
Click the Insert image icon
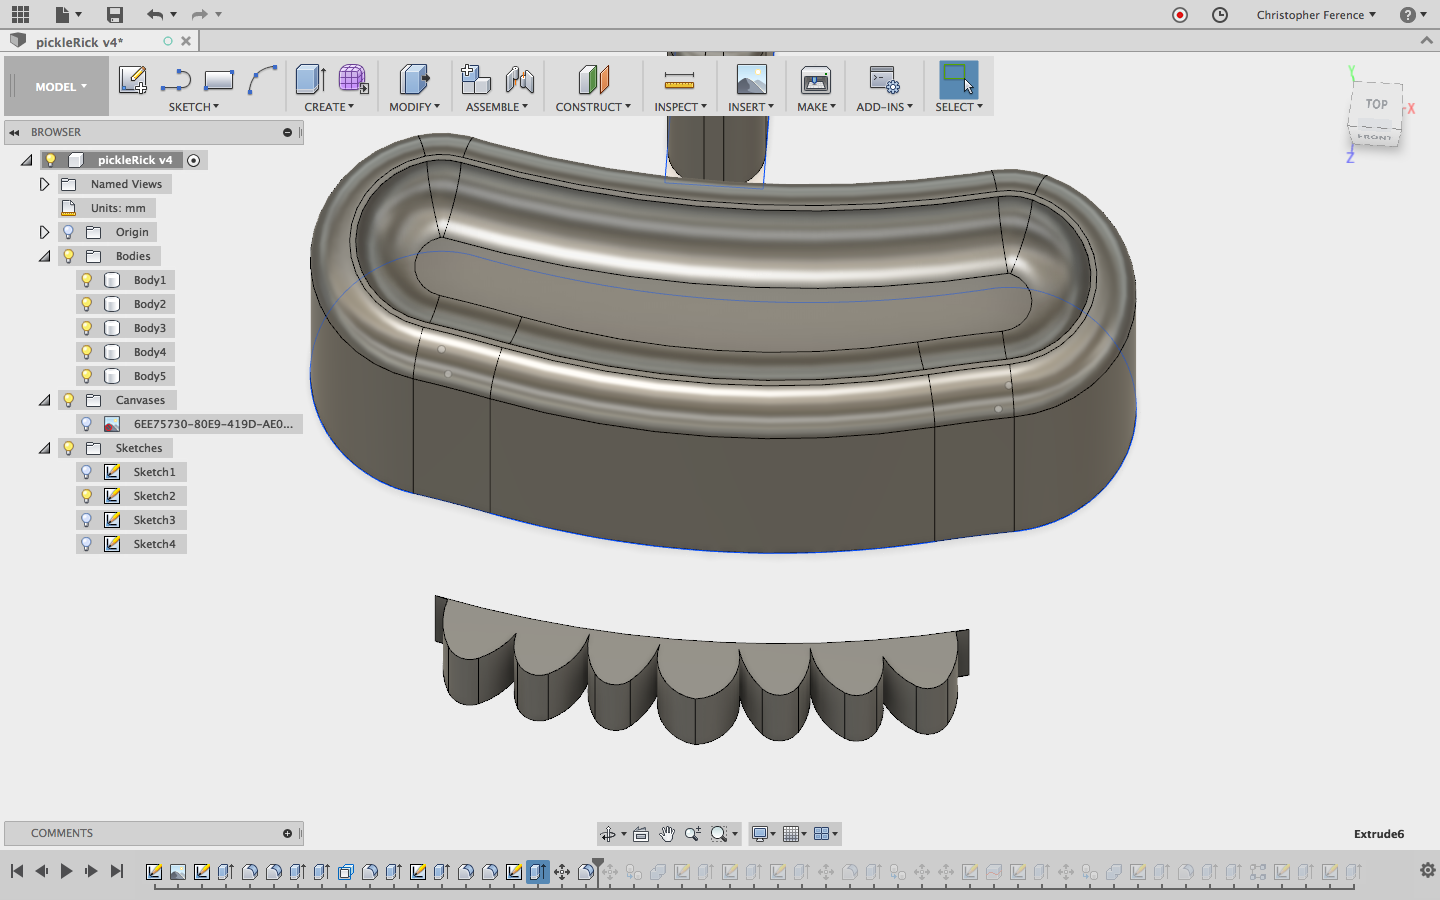pyautogui.click(x=751, y=80)
